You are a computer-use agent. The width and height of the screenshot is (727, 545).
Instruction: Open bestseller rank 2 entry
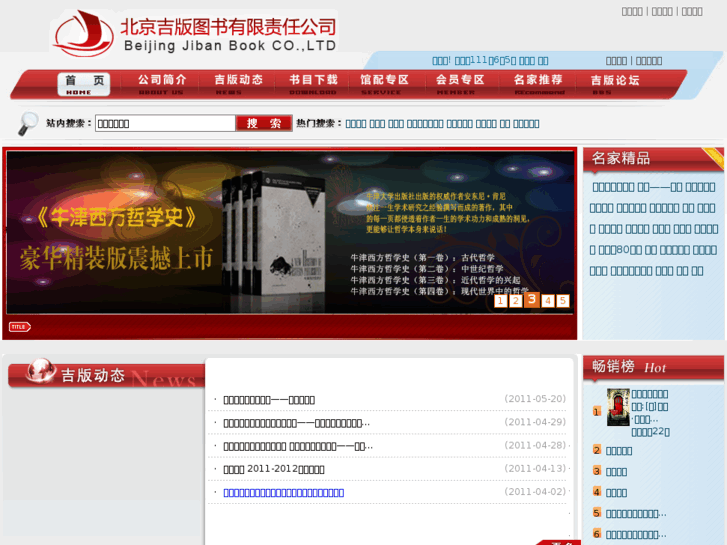coord(619,451)
